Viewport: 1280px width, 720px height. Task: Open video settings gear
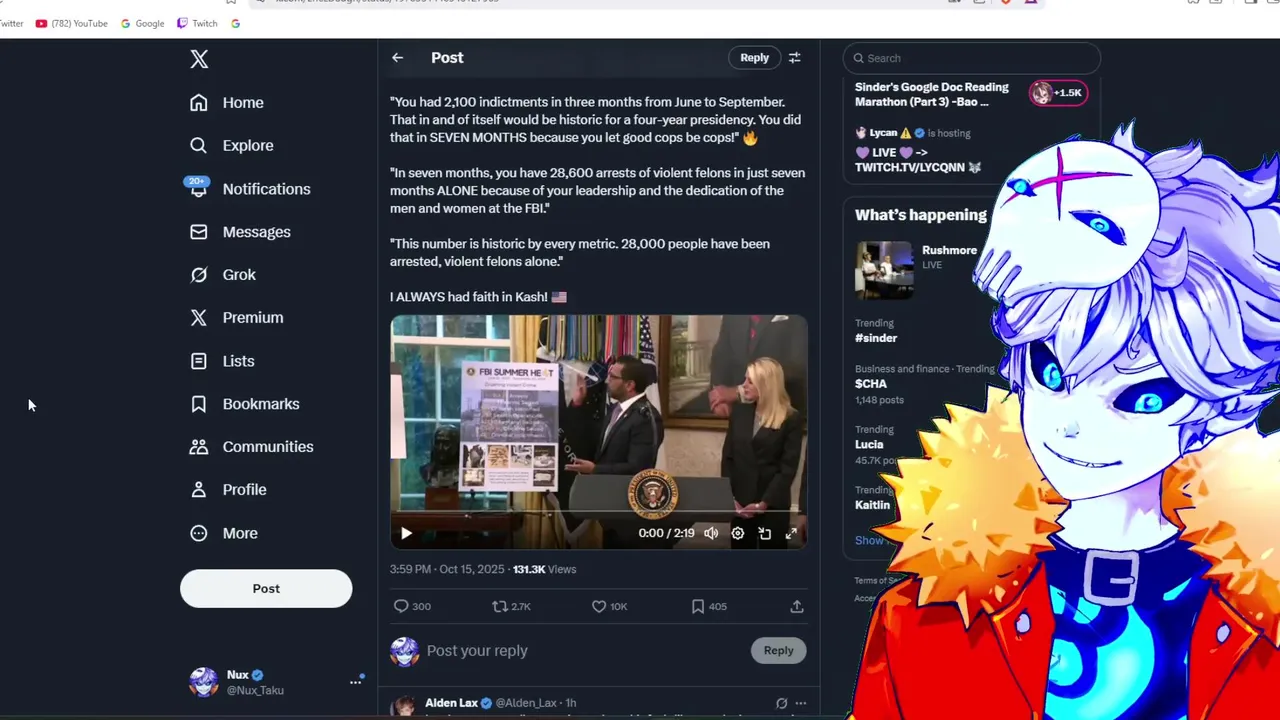pos(738,534)
